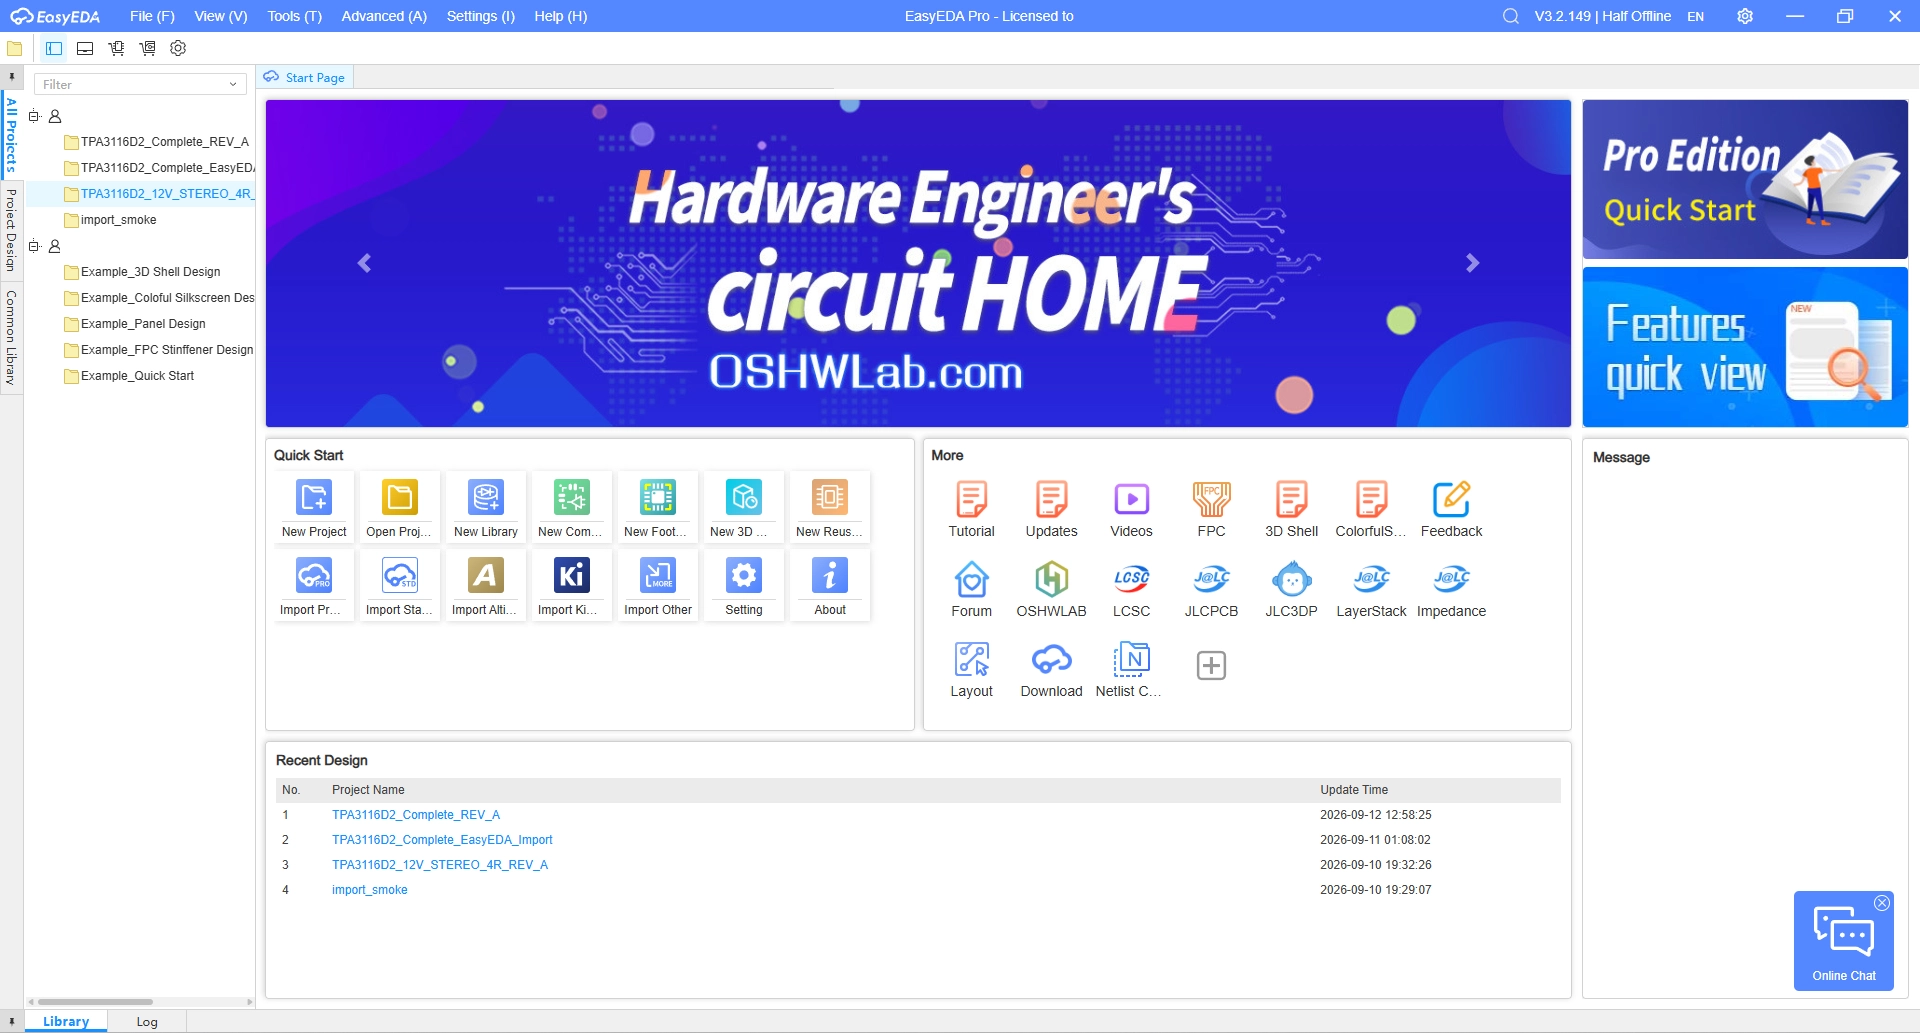Toggle the left panel layout icon
The height and width of the screenshot is (1033, 1920).
(x=54, y=48)
